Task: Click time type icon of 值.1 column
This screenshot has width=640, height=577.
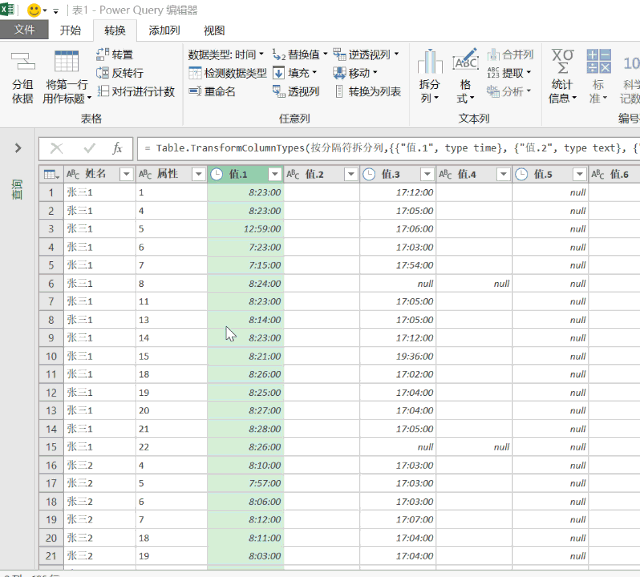Action: coord(216,174)
